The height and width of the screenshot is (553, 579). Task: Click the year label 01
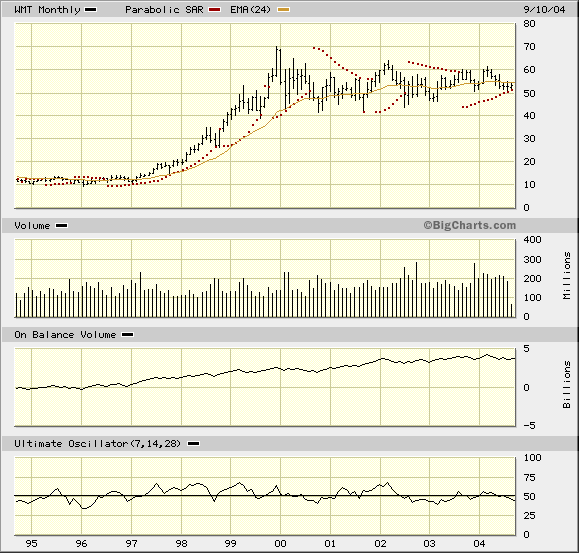point(330,544)
